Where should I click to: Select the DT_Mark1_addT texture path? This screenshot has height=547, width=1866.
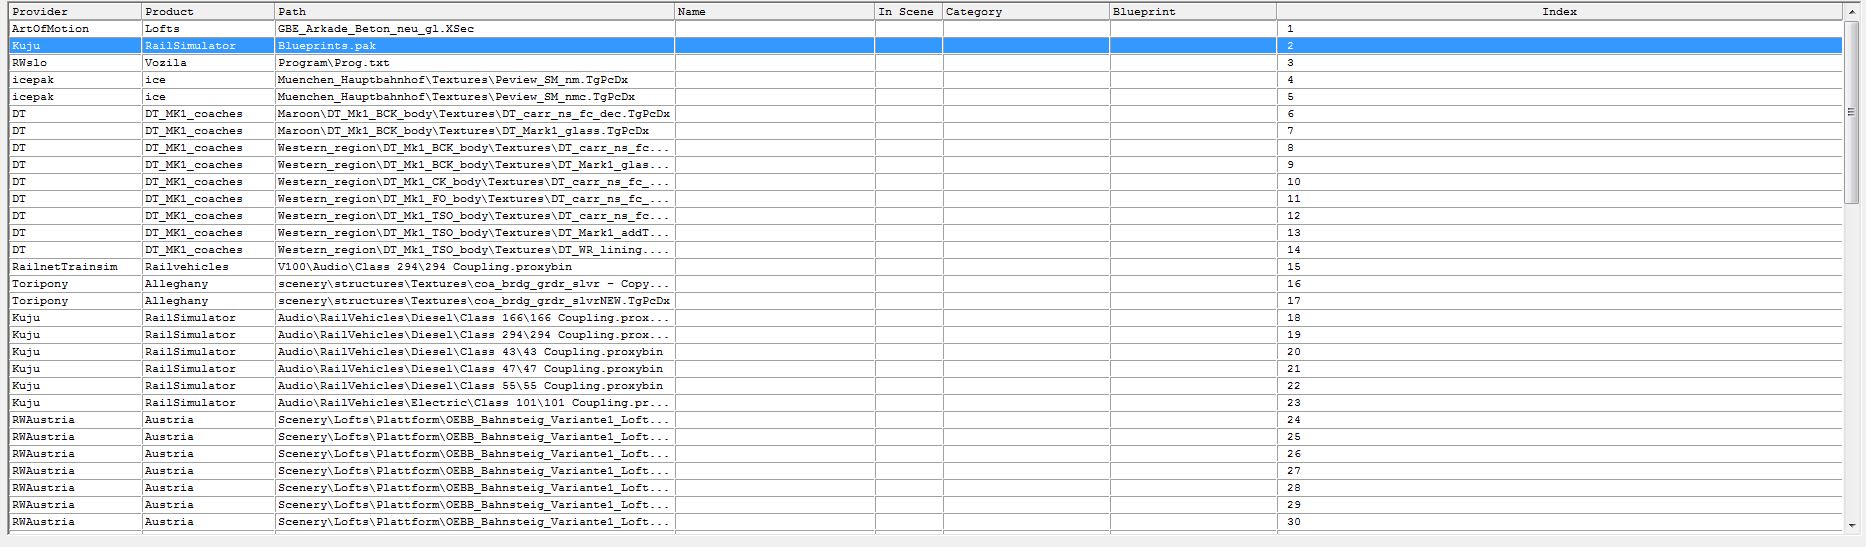click(x=474, y=233)
